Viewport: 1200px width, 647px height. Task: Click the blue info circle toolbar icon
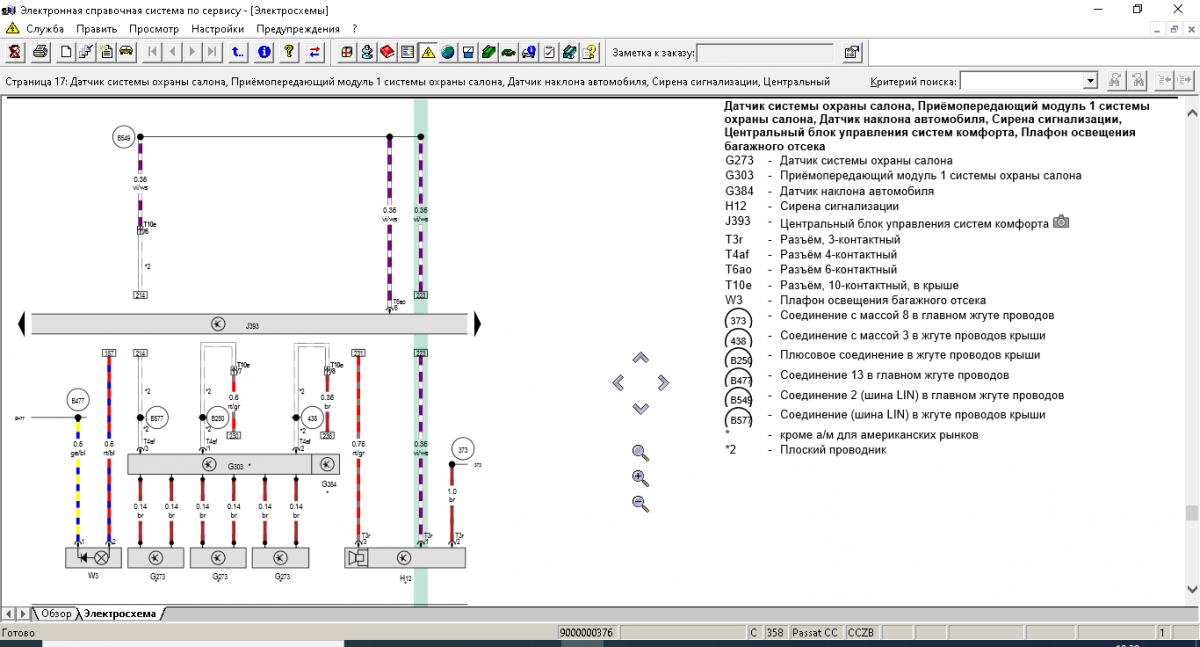(x=264, y=51)
